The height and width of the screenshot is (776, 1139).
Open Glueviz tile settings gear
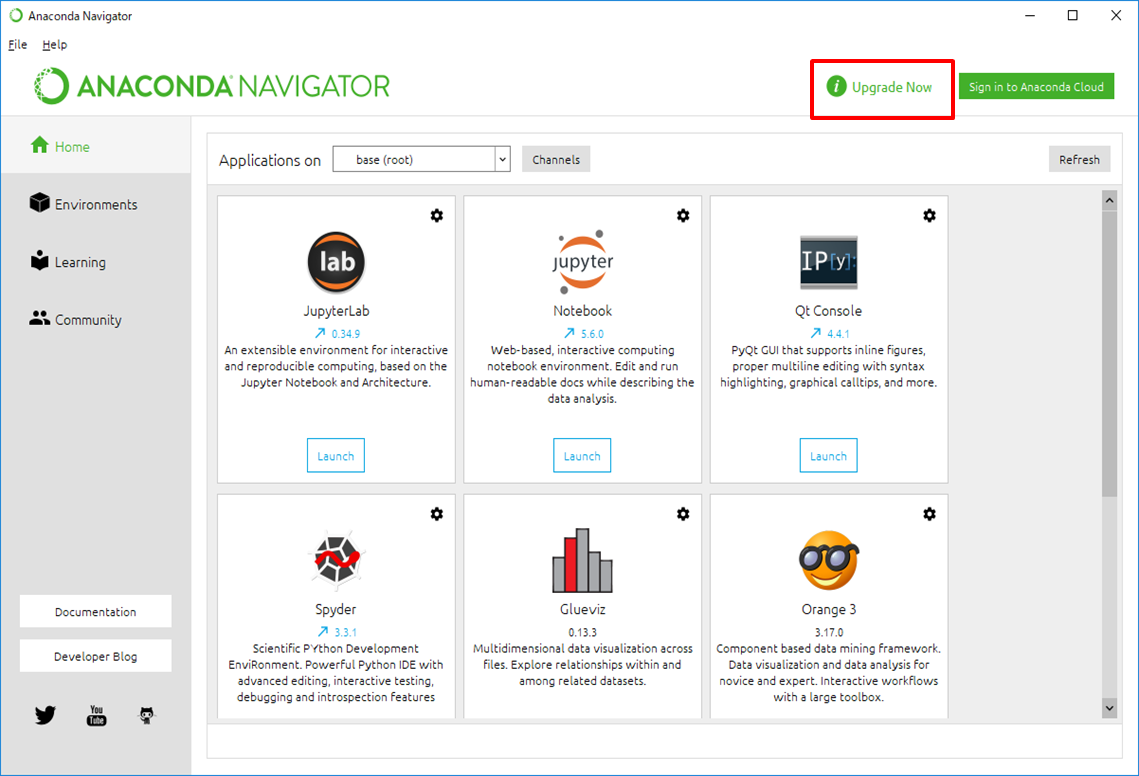point(683,514)
